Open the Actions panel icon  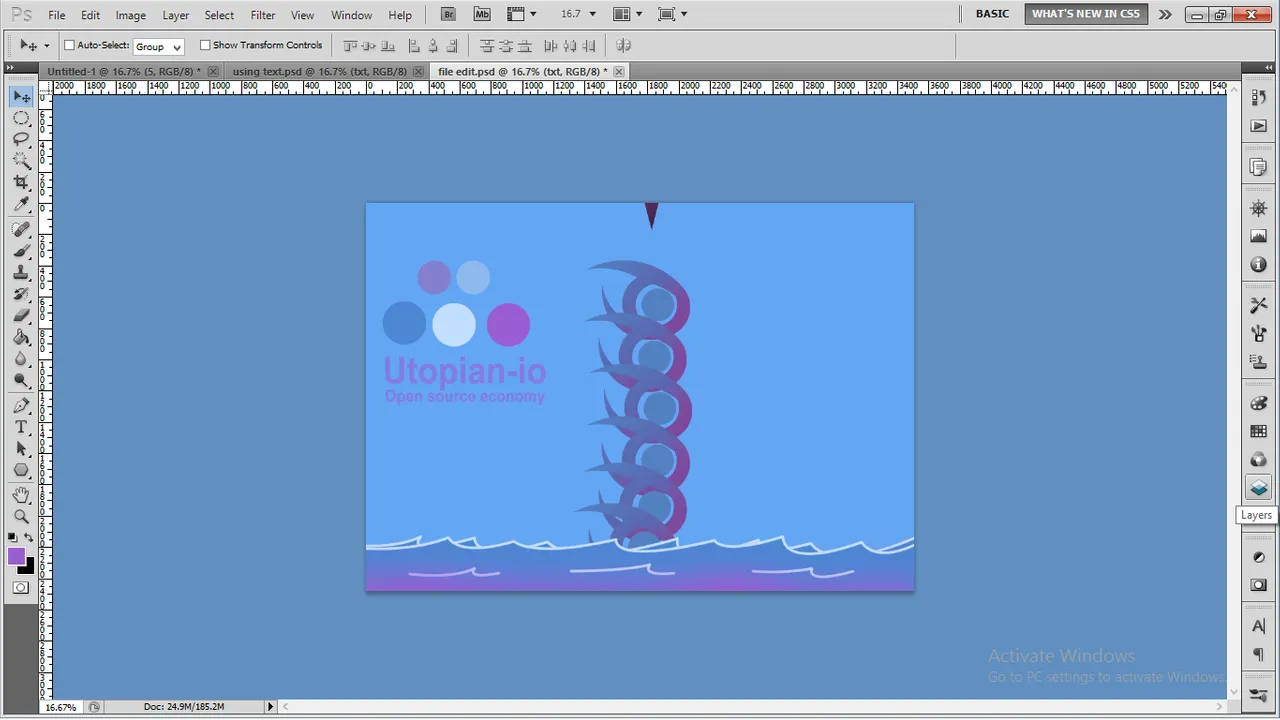(x=1258, y=126)
